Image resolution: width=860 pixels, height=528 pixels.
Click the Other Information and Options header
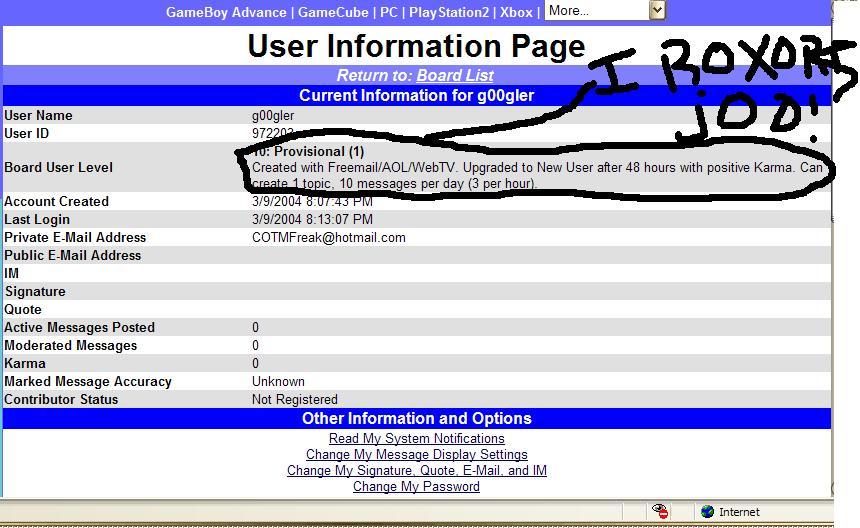tap(416, 418)
